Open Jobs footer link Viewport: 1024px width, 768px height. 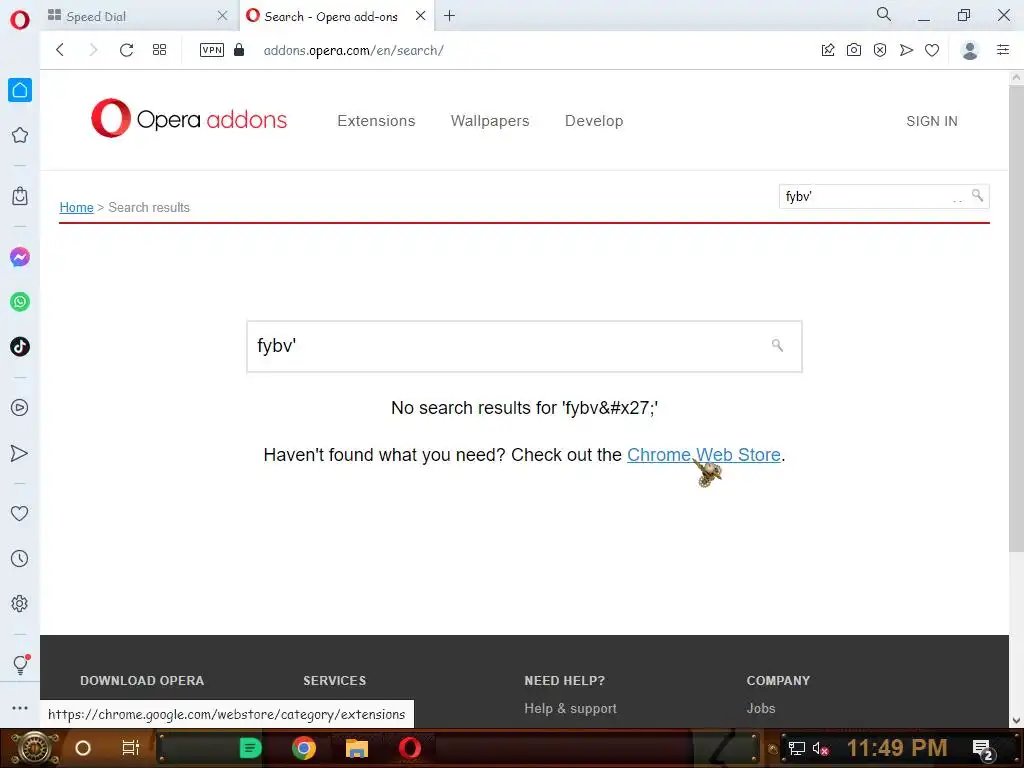pyautogui.click(x=761, y=709)
